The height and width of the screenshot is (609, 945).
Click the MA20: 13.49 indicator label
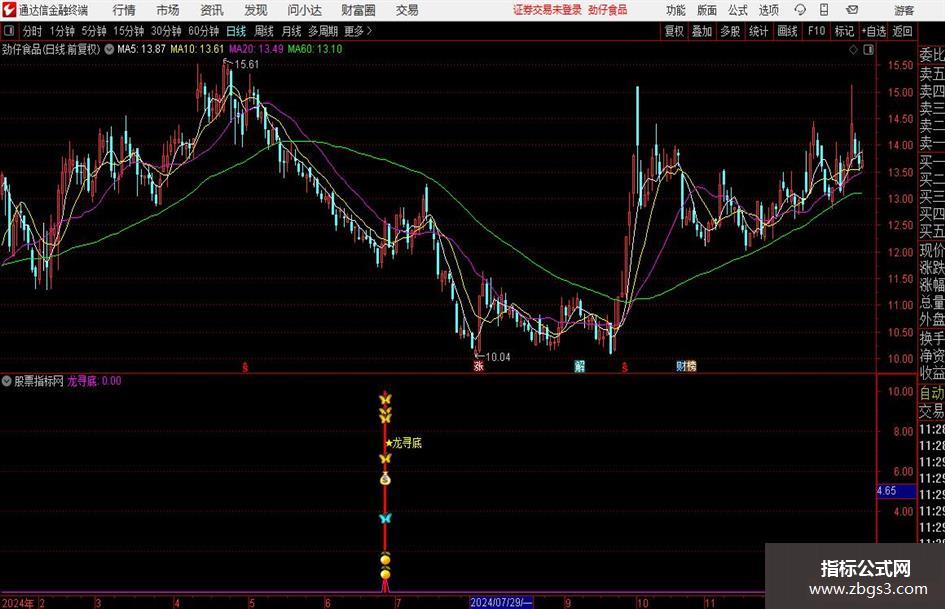256,49
